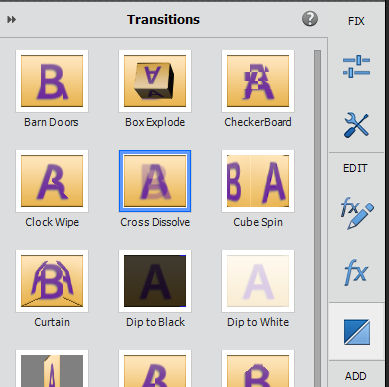Select the Curtain transition
This screenshot has height=387, width=389.
click(x=52, y=281)
